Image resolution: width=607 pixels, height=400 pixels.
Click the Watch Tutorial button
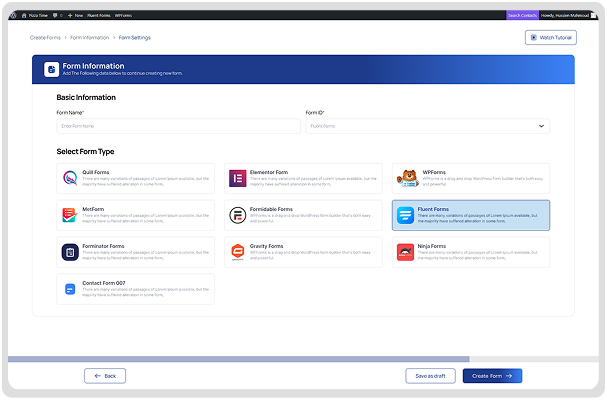click(x=550, y=38)
